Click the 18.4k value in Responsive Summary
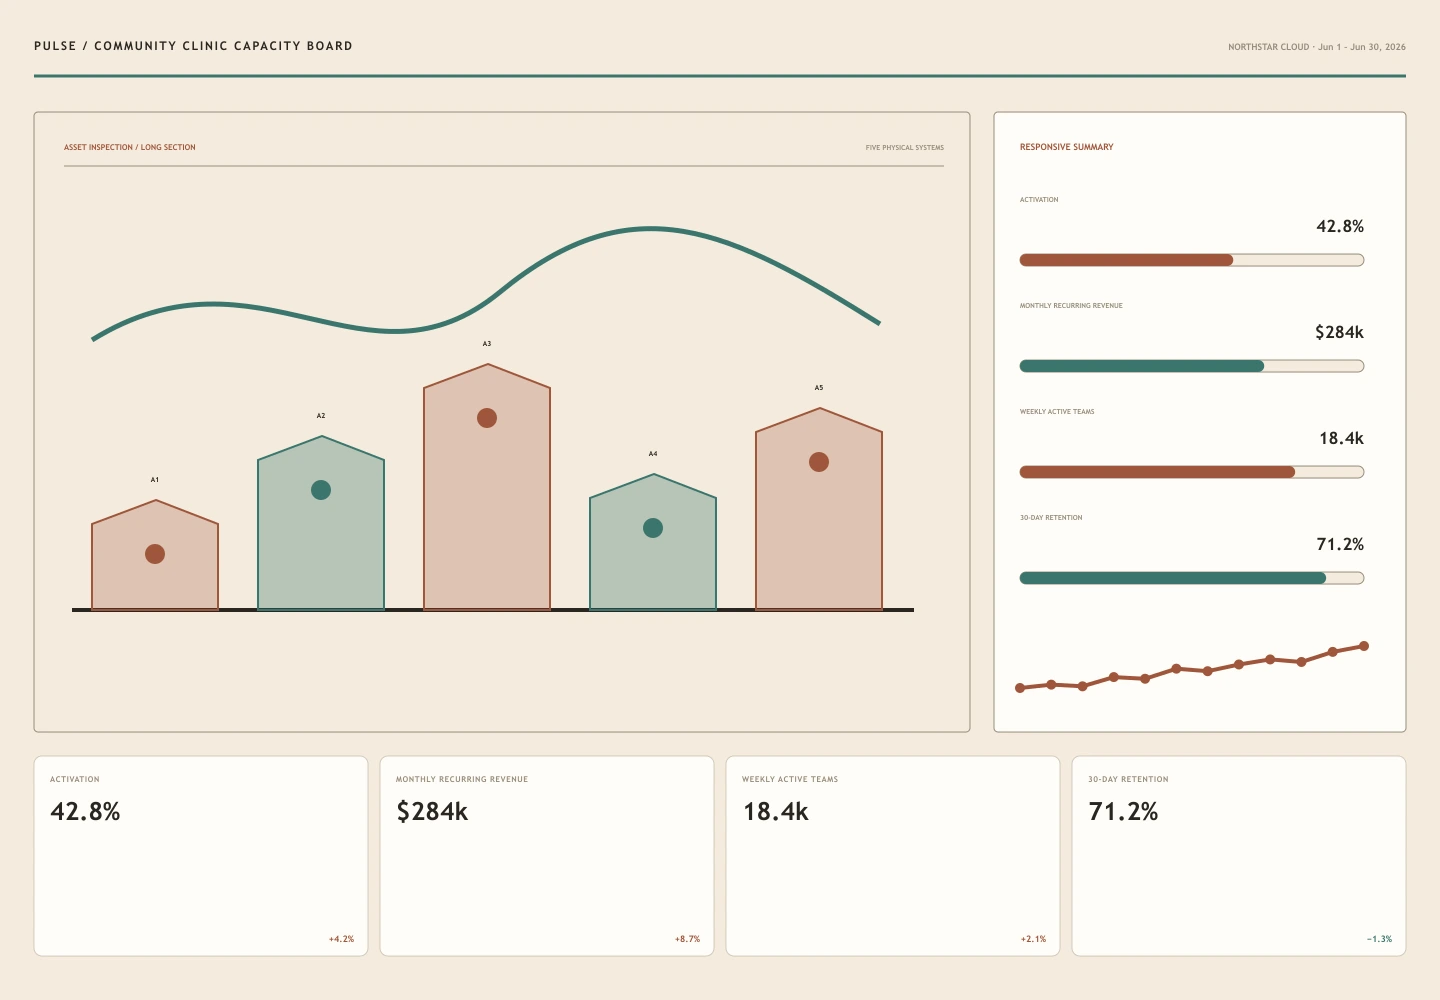 [1341, 438]
